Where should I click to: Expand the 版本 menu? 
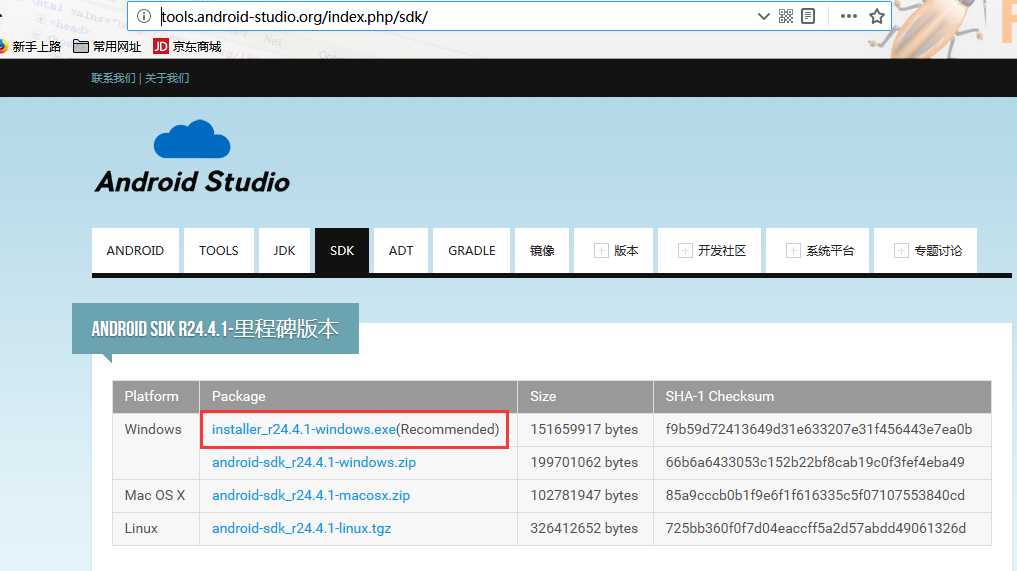click(x=616, y=250)
